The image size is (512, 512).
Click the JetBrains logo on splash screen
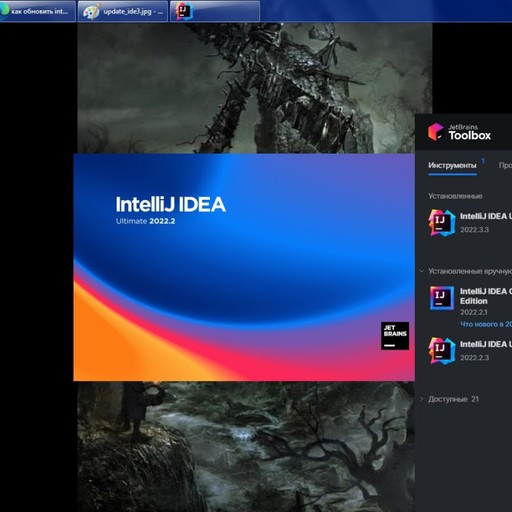395,336
